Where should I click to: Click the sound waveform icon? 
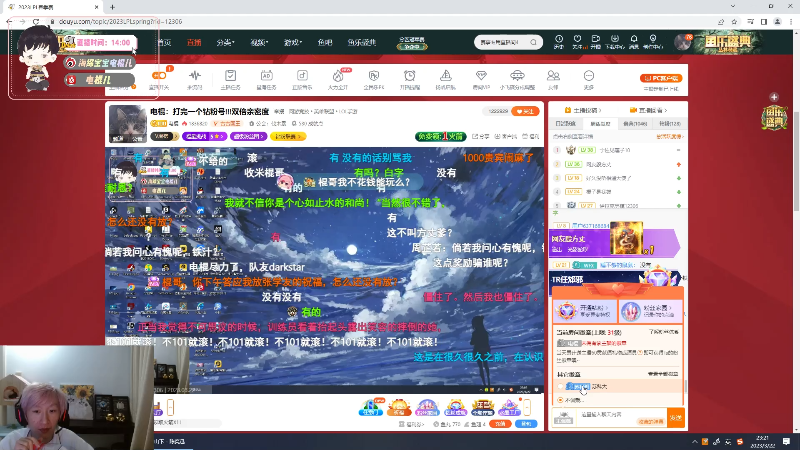[x=195, y=76]
